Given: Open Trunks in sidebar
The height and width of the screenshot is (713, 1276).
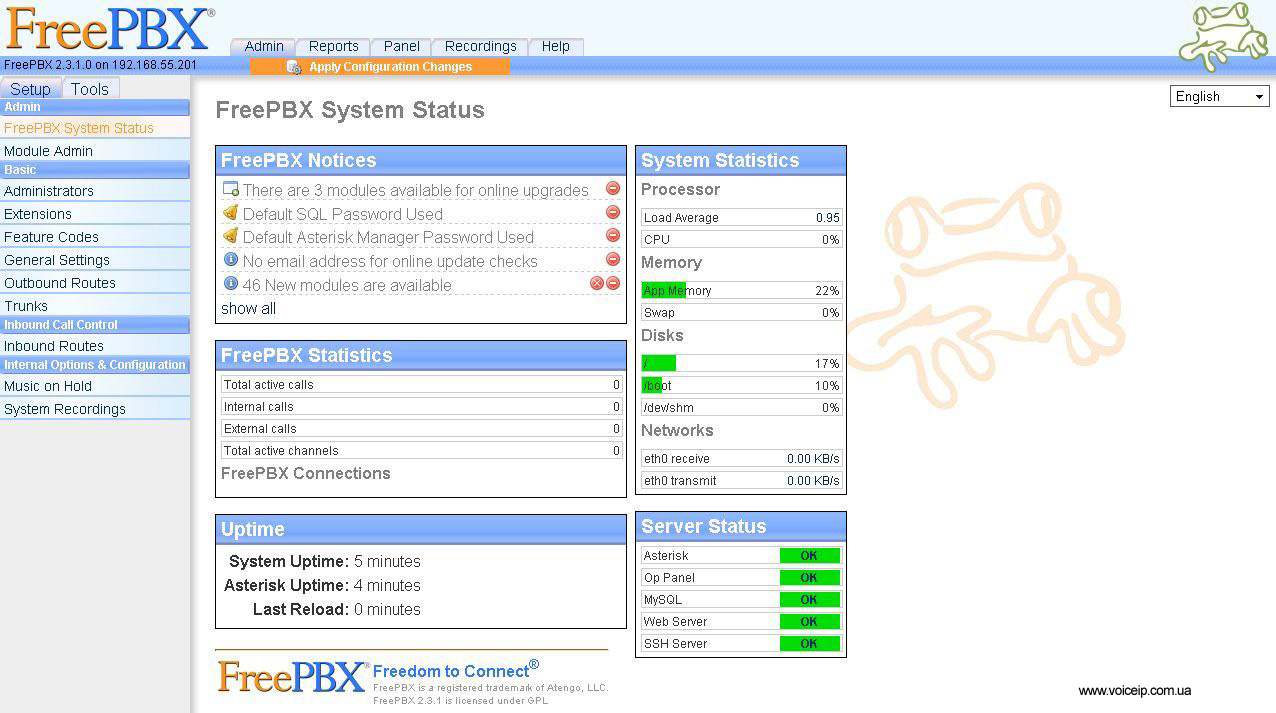Looking at the screenshot, I should [95, 306].
